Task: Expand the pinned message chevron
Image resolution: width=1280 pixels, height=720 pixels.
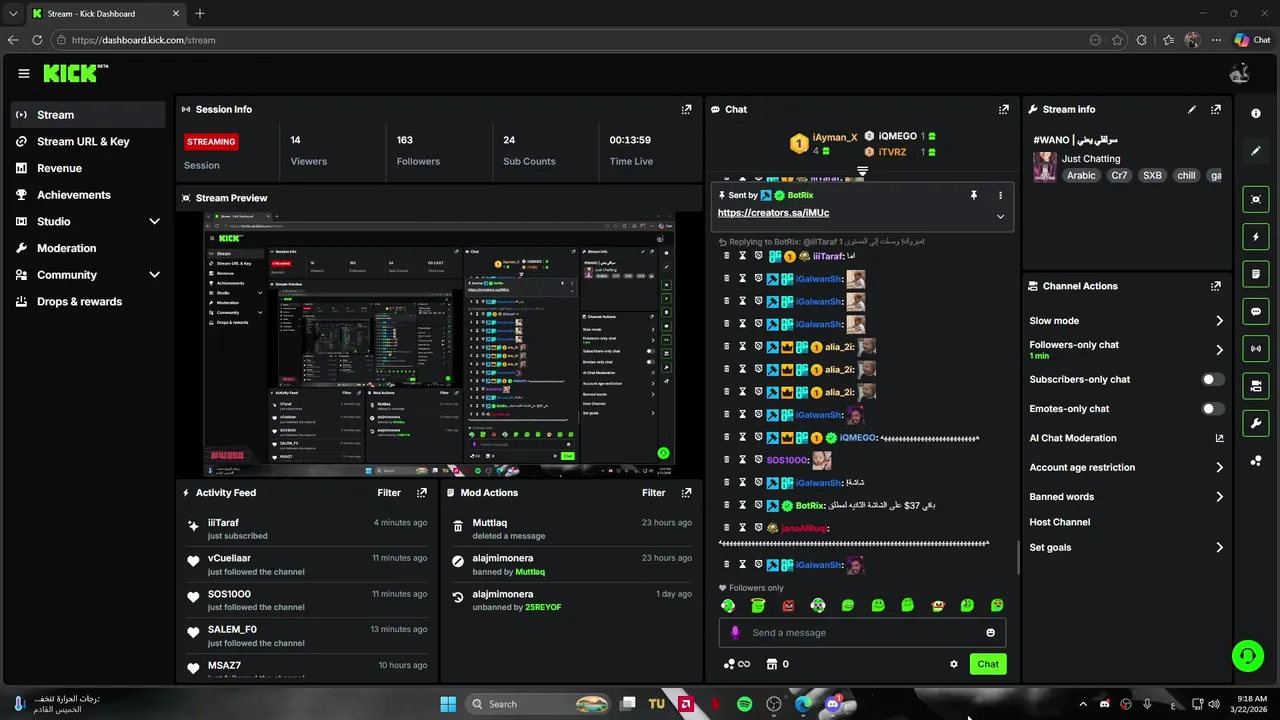Action: 1000,216
